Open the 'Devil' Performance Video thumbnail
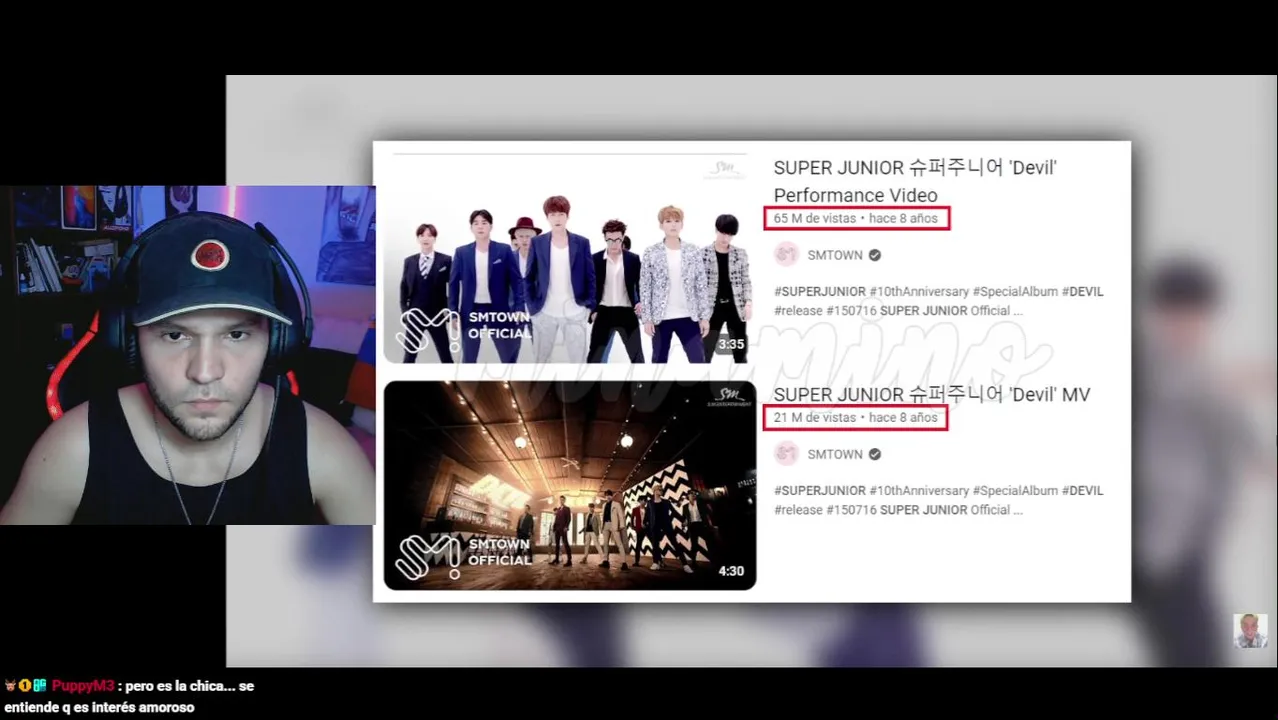The width and height of the screenshot is (1278, 720). click(x=570, y=258)
